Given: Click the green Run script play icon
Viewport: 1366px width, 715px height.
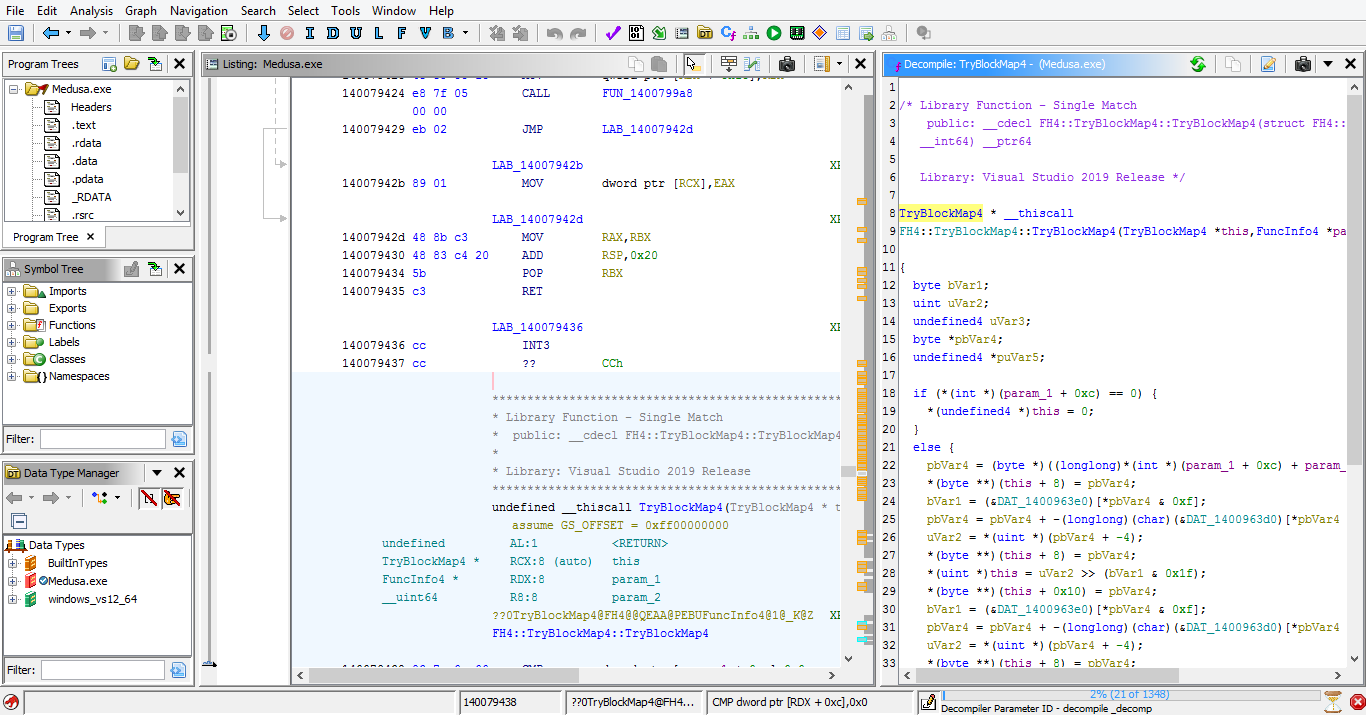Looking at the screenshot, I should (774, 33).
